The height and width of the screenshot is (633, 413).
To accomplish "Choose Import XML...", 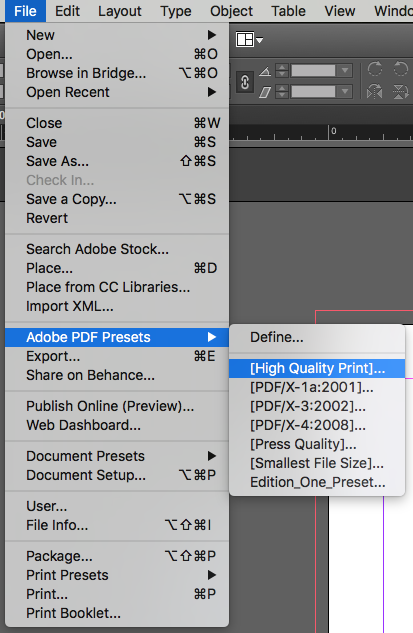I will (117, 306).
